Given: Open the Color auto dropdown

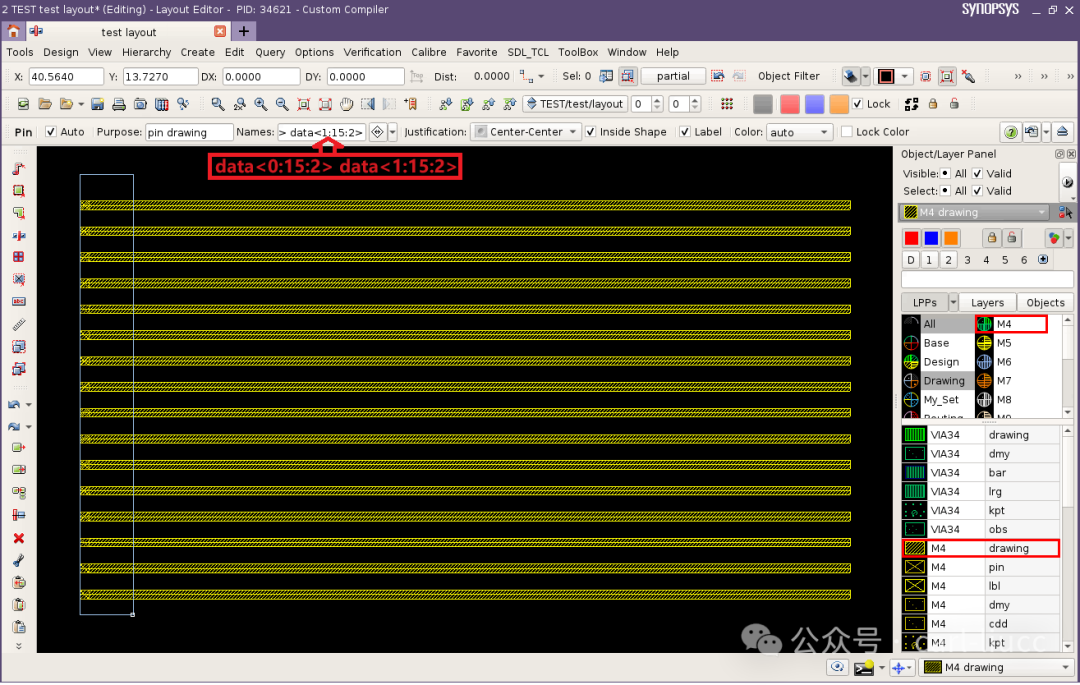Looking at the screenshot, I should tap(799, 131).
